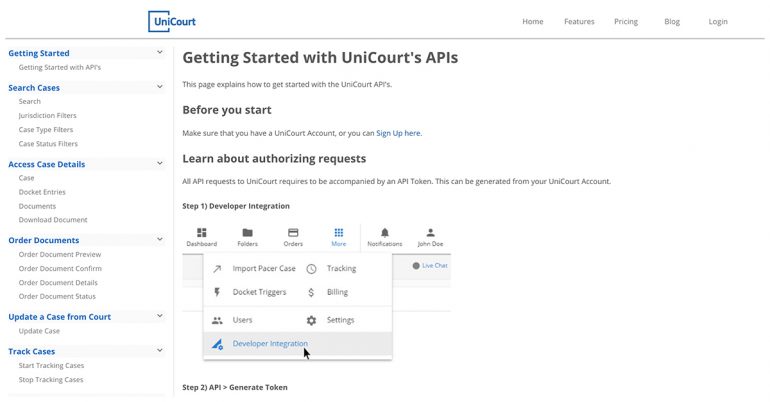Click the Step 1) Developer Integration text

click(236, 206)
